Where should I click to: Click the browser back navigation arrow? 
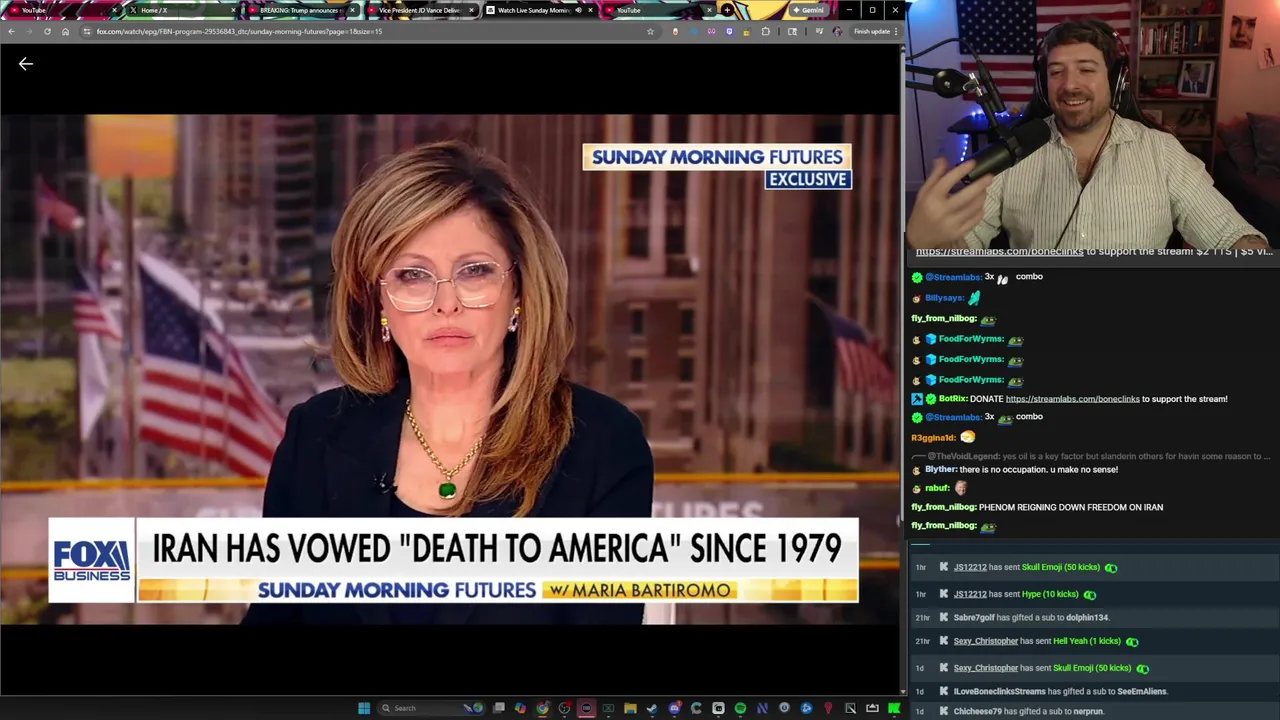click(x=11, y=31)
